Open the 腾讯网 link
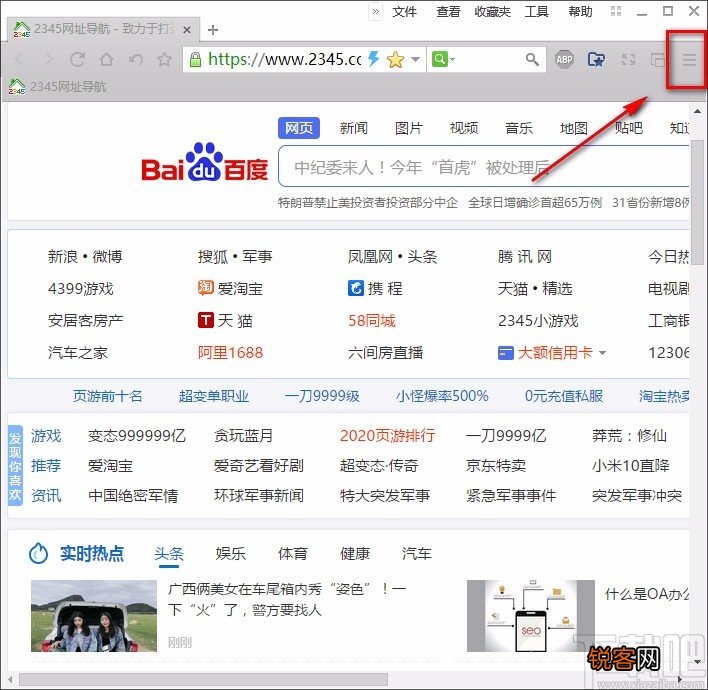 (525, 256)
